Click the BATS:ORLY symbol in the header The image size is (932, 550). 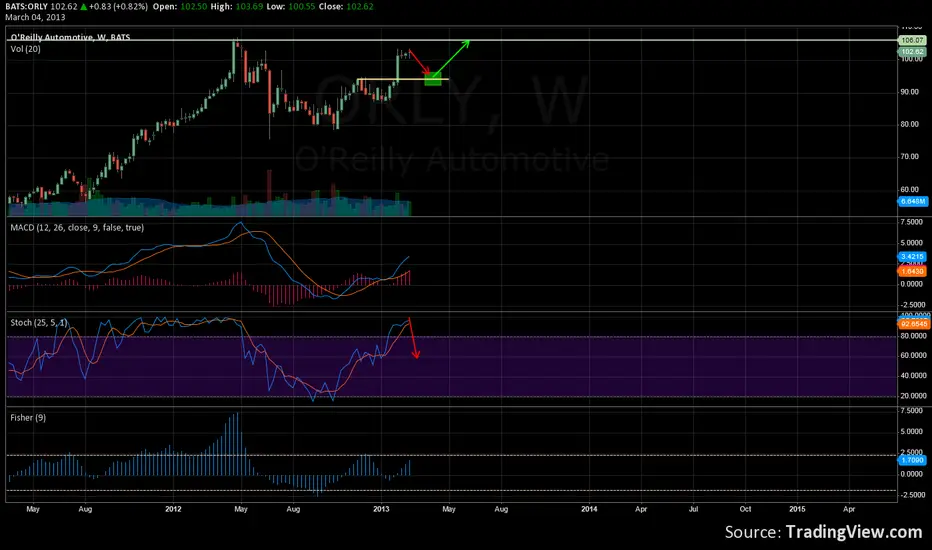tap(26, 7)
